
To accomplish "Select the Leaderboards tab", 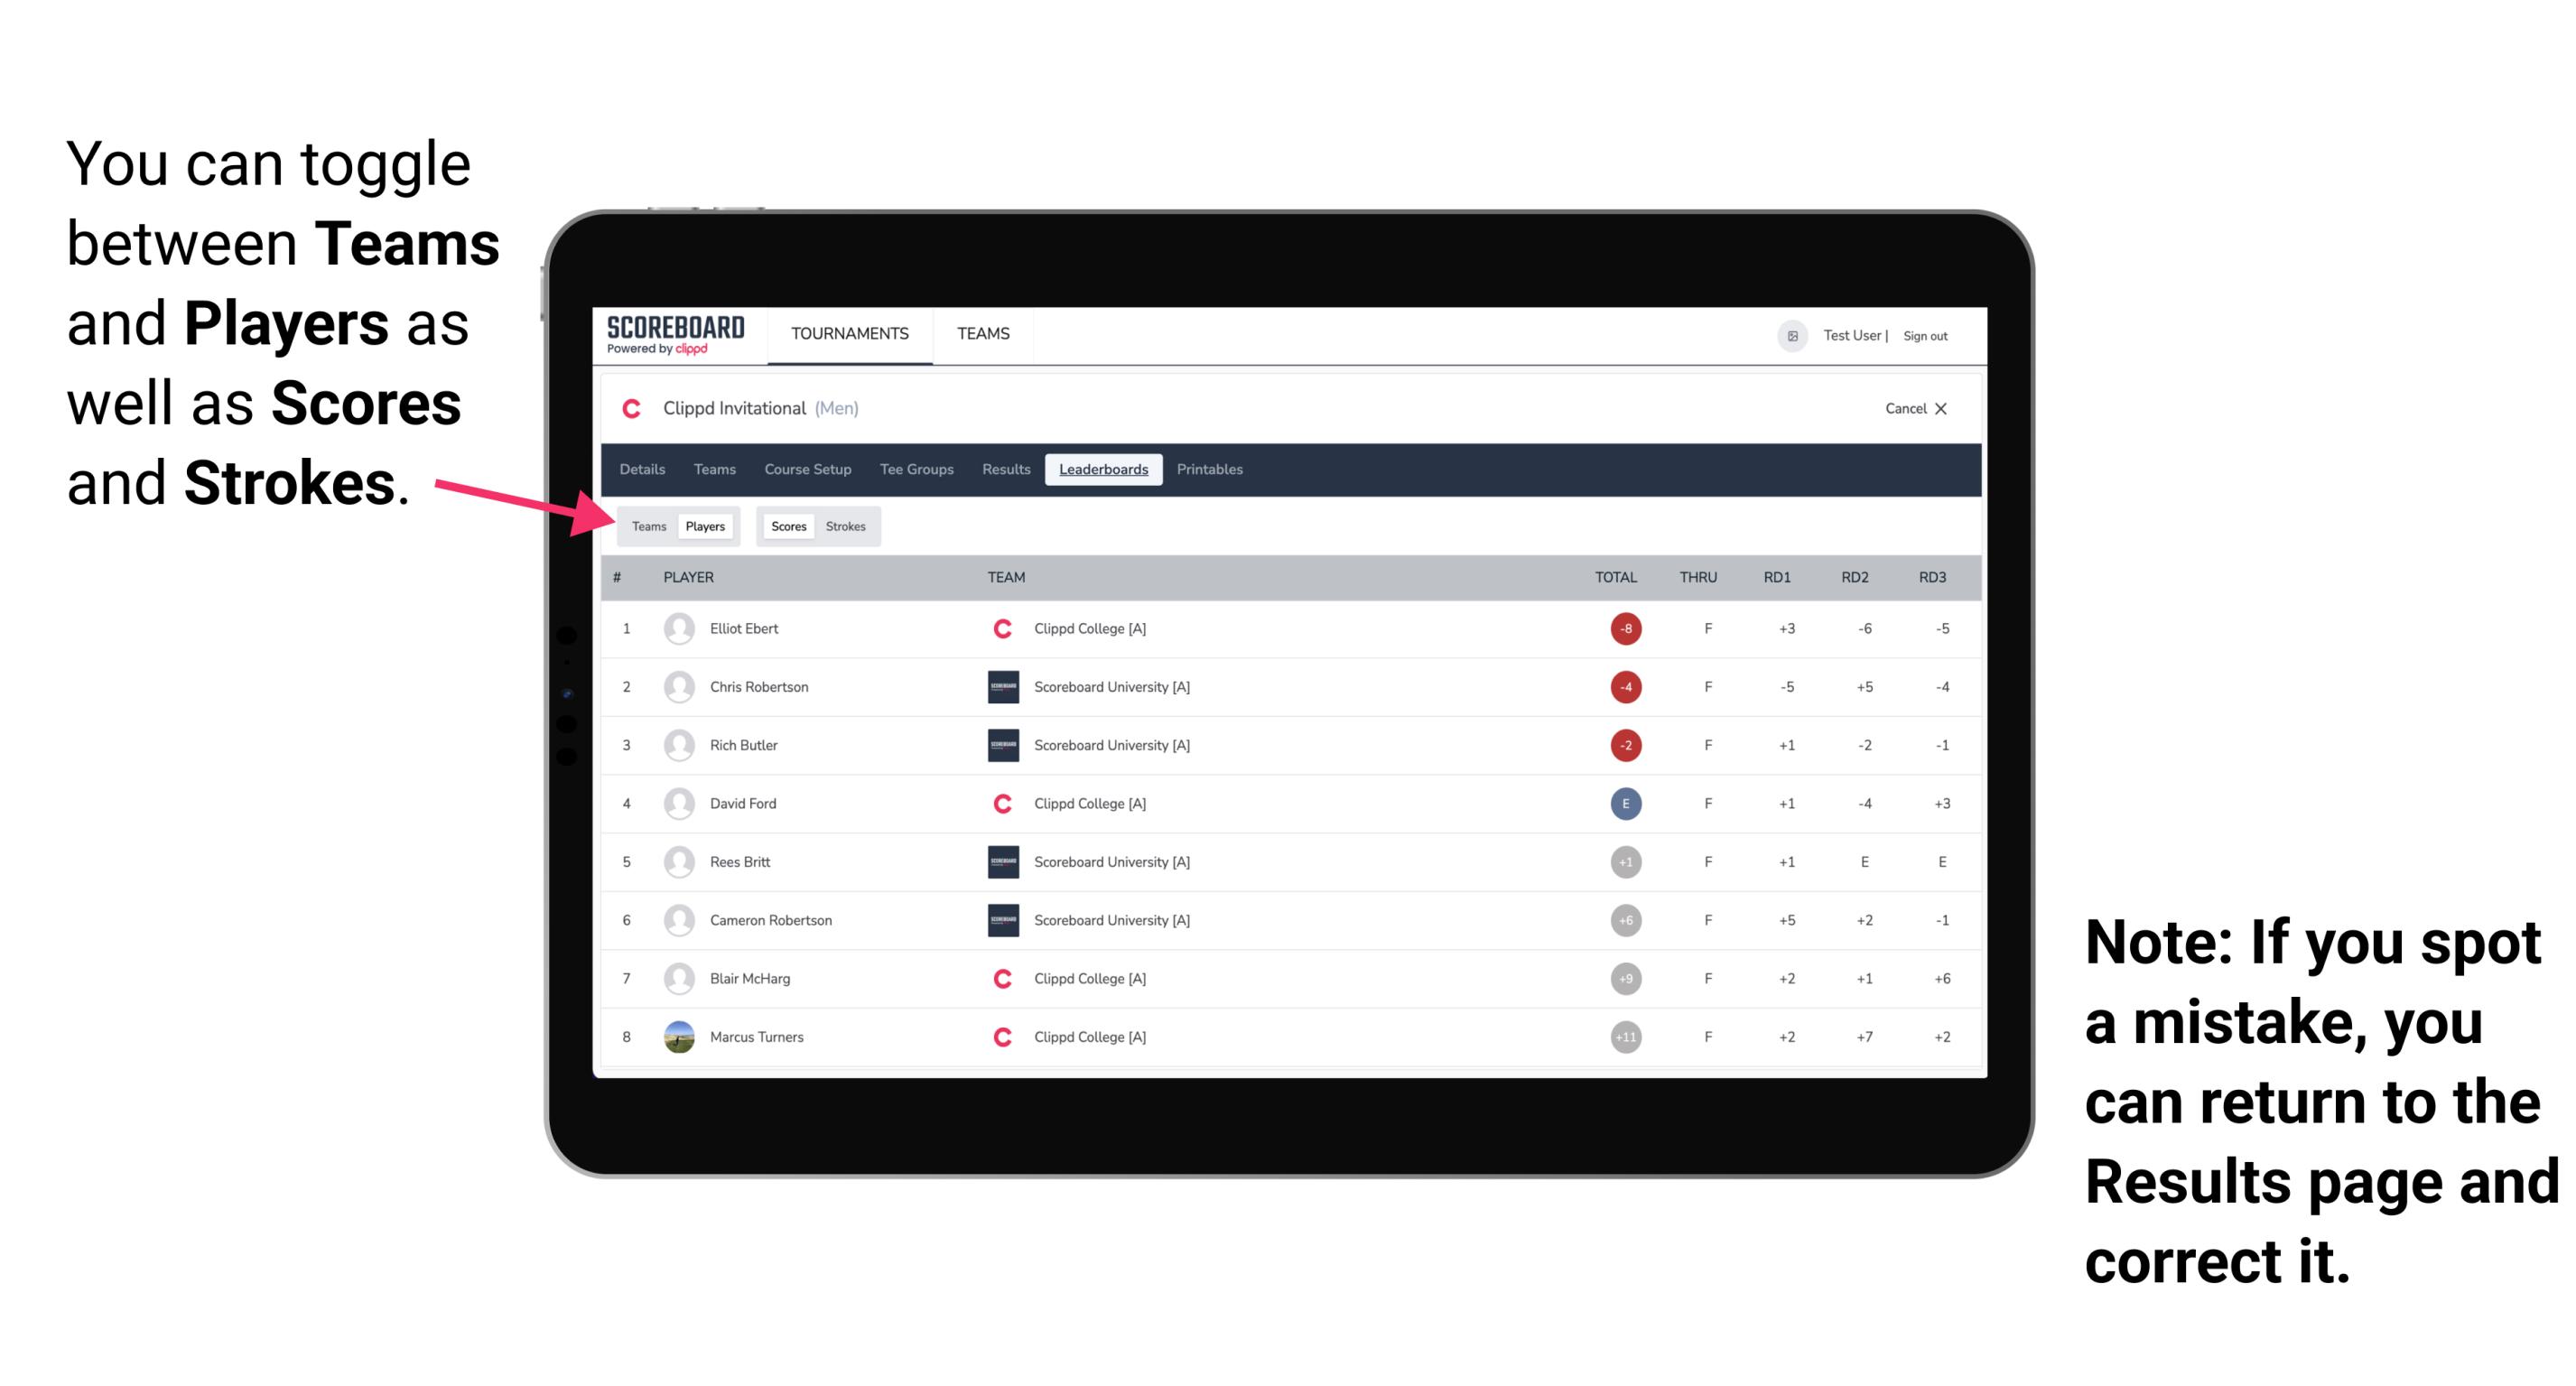I will (1103, 470).
